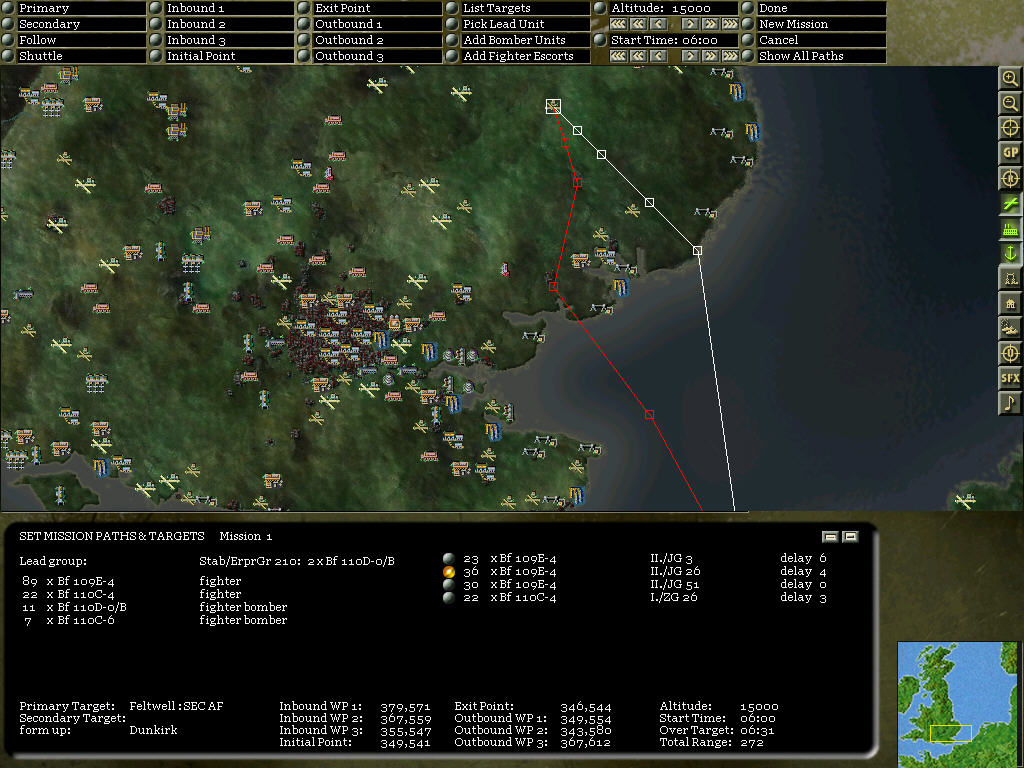Click the "Dunkirk" form up text
1024x768 pixels.
click(x=153, y=730)
